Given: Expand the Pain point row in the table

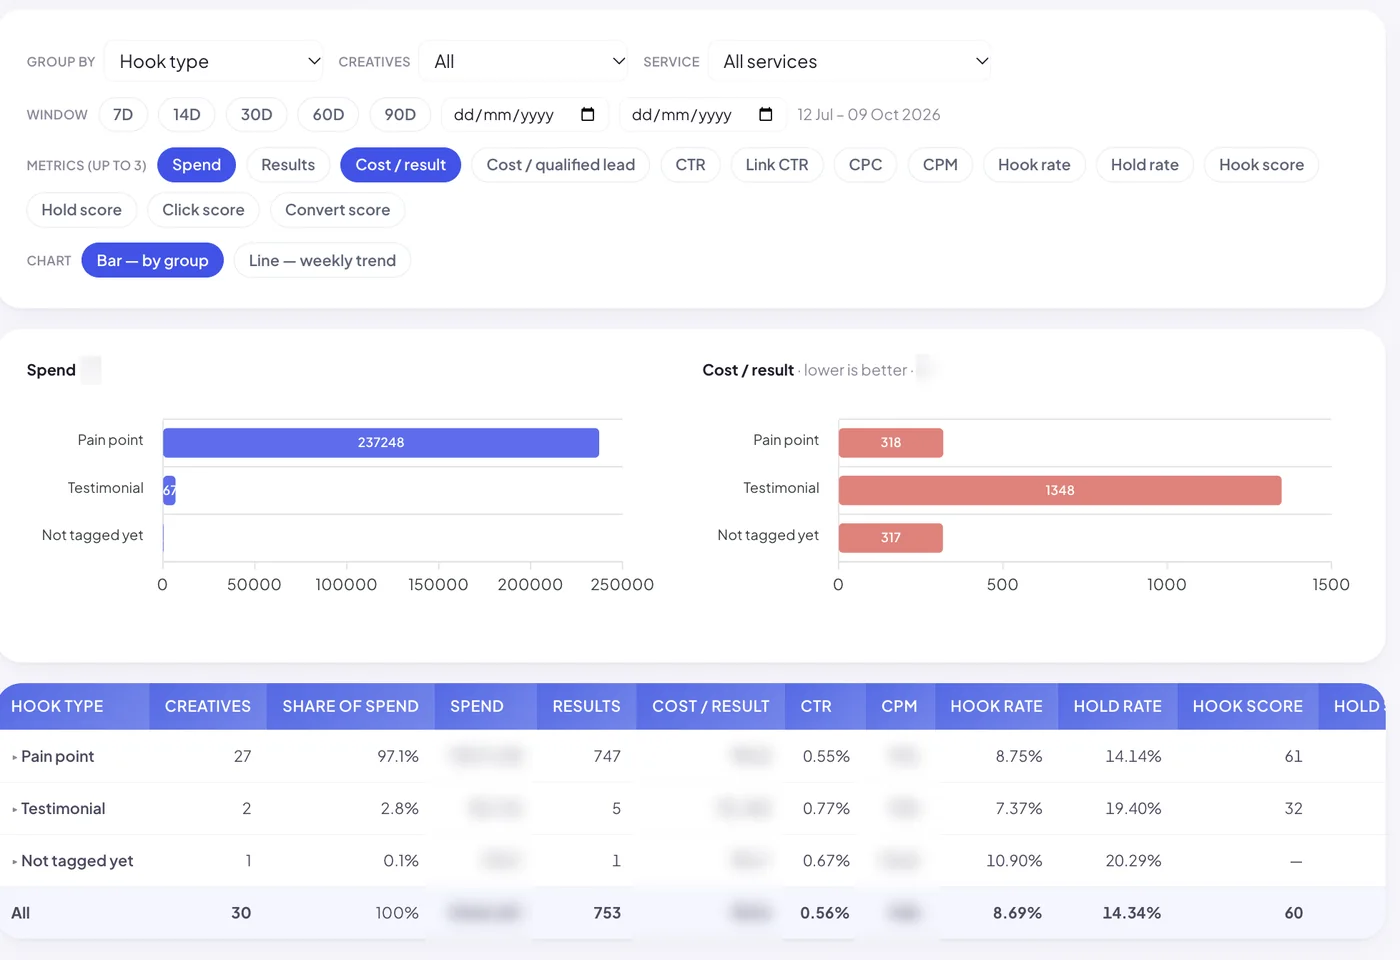Looking at the screenshot, I should (x=15, y=757).
